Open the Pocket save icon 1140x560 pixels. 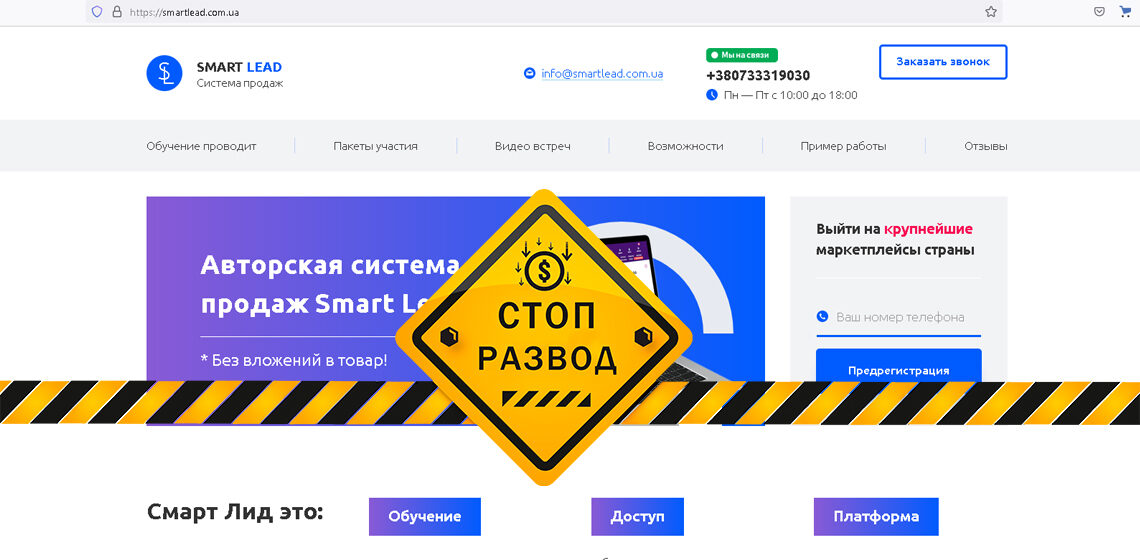point(1100,12)
